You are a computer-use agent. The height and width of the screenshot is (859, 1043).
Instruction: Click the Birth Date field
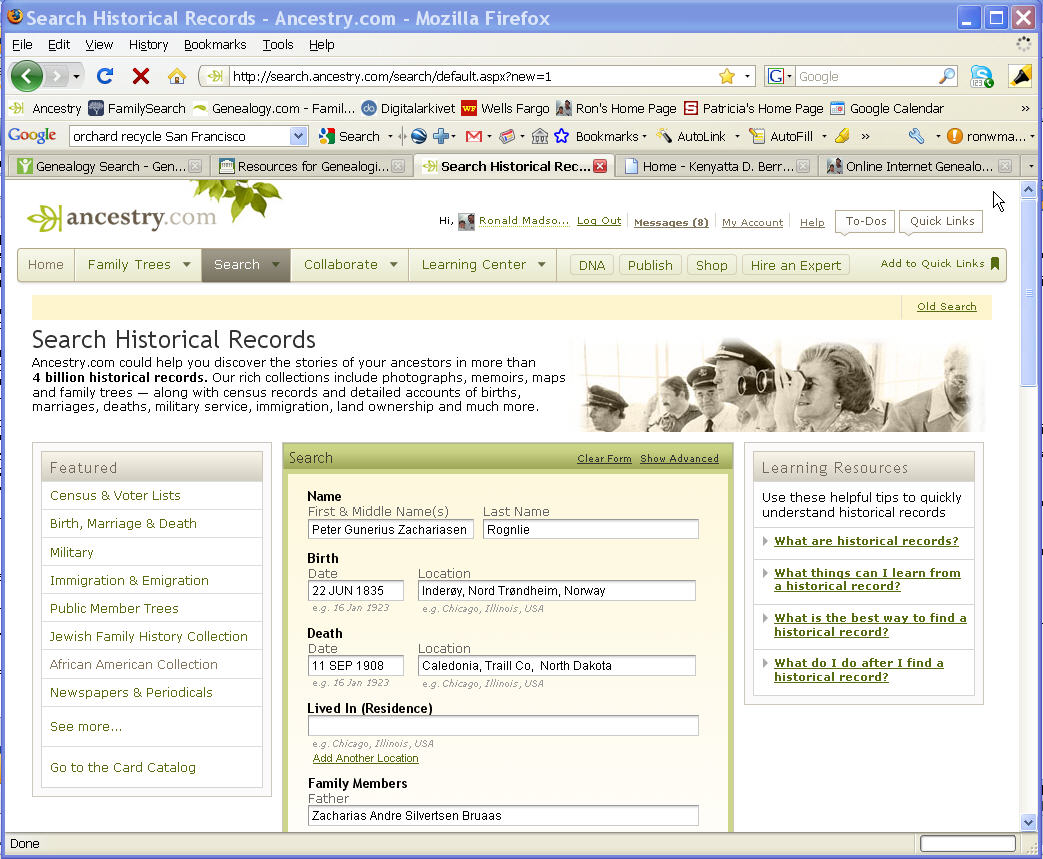point(356,591)
